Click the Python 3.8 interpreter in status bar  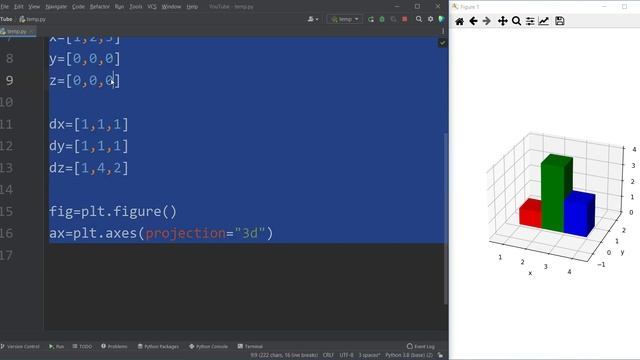[409, 355]
